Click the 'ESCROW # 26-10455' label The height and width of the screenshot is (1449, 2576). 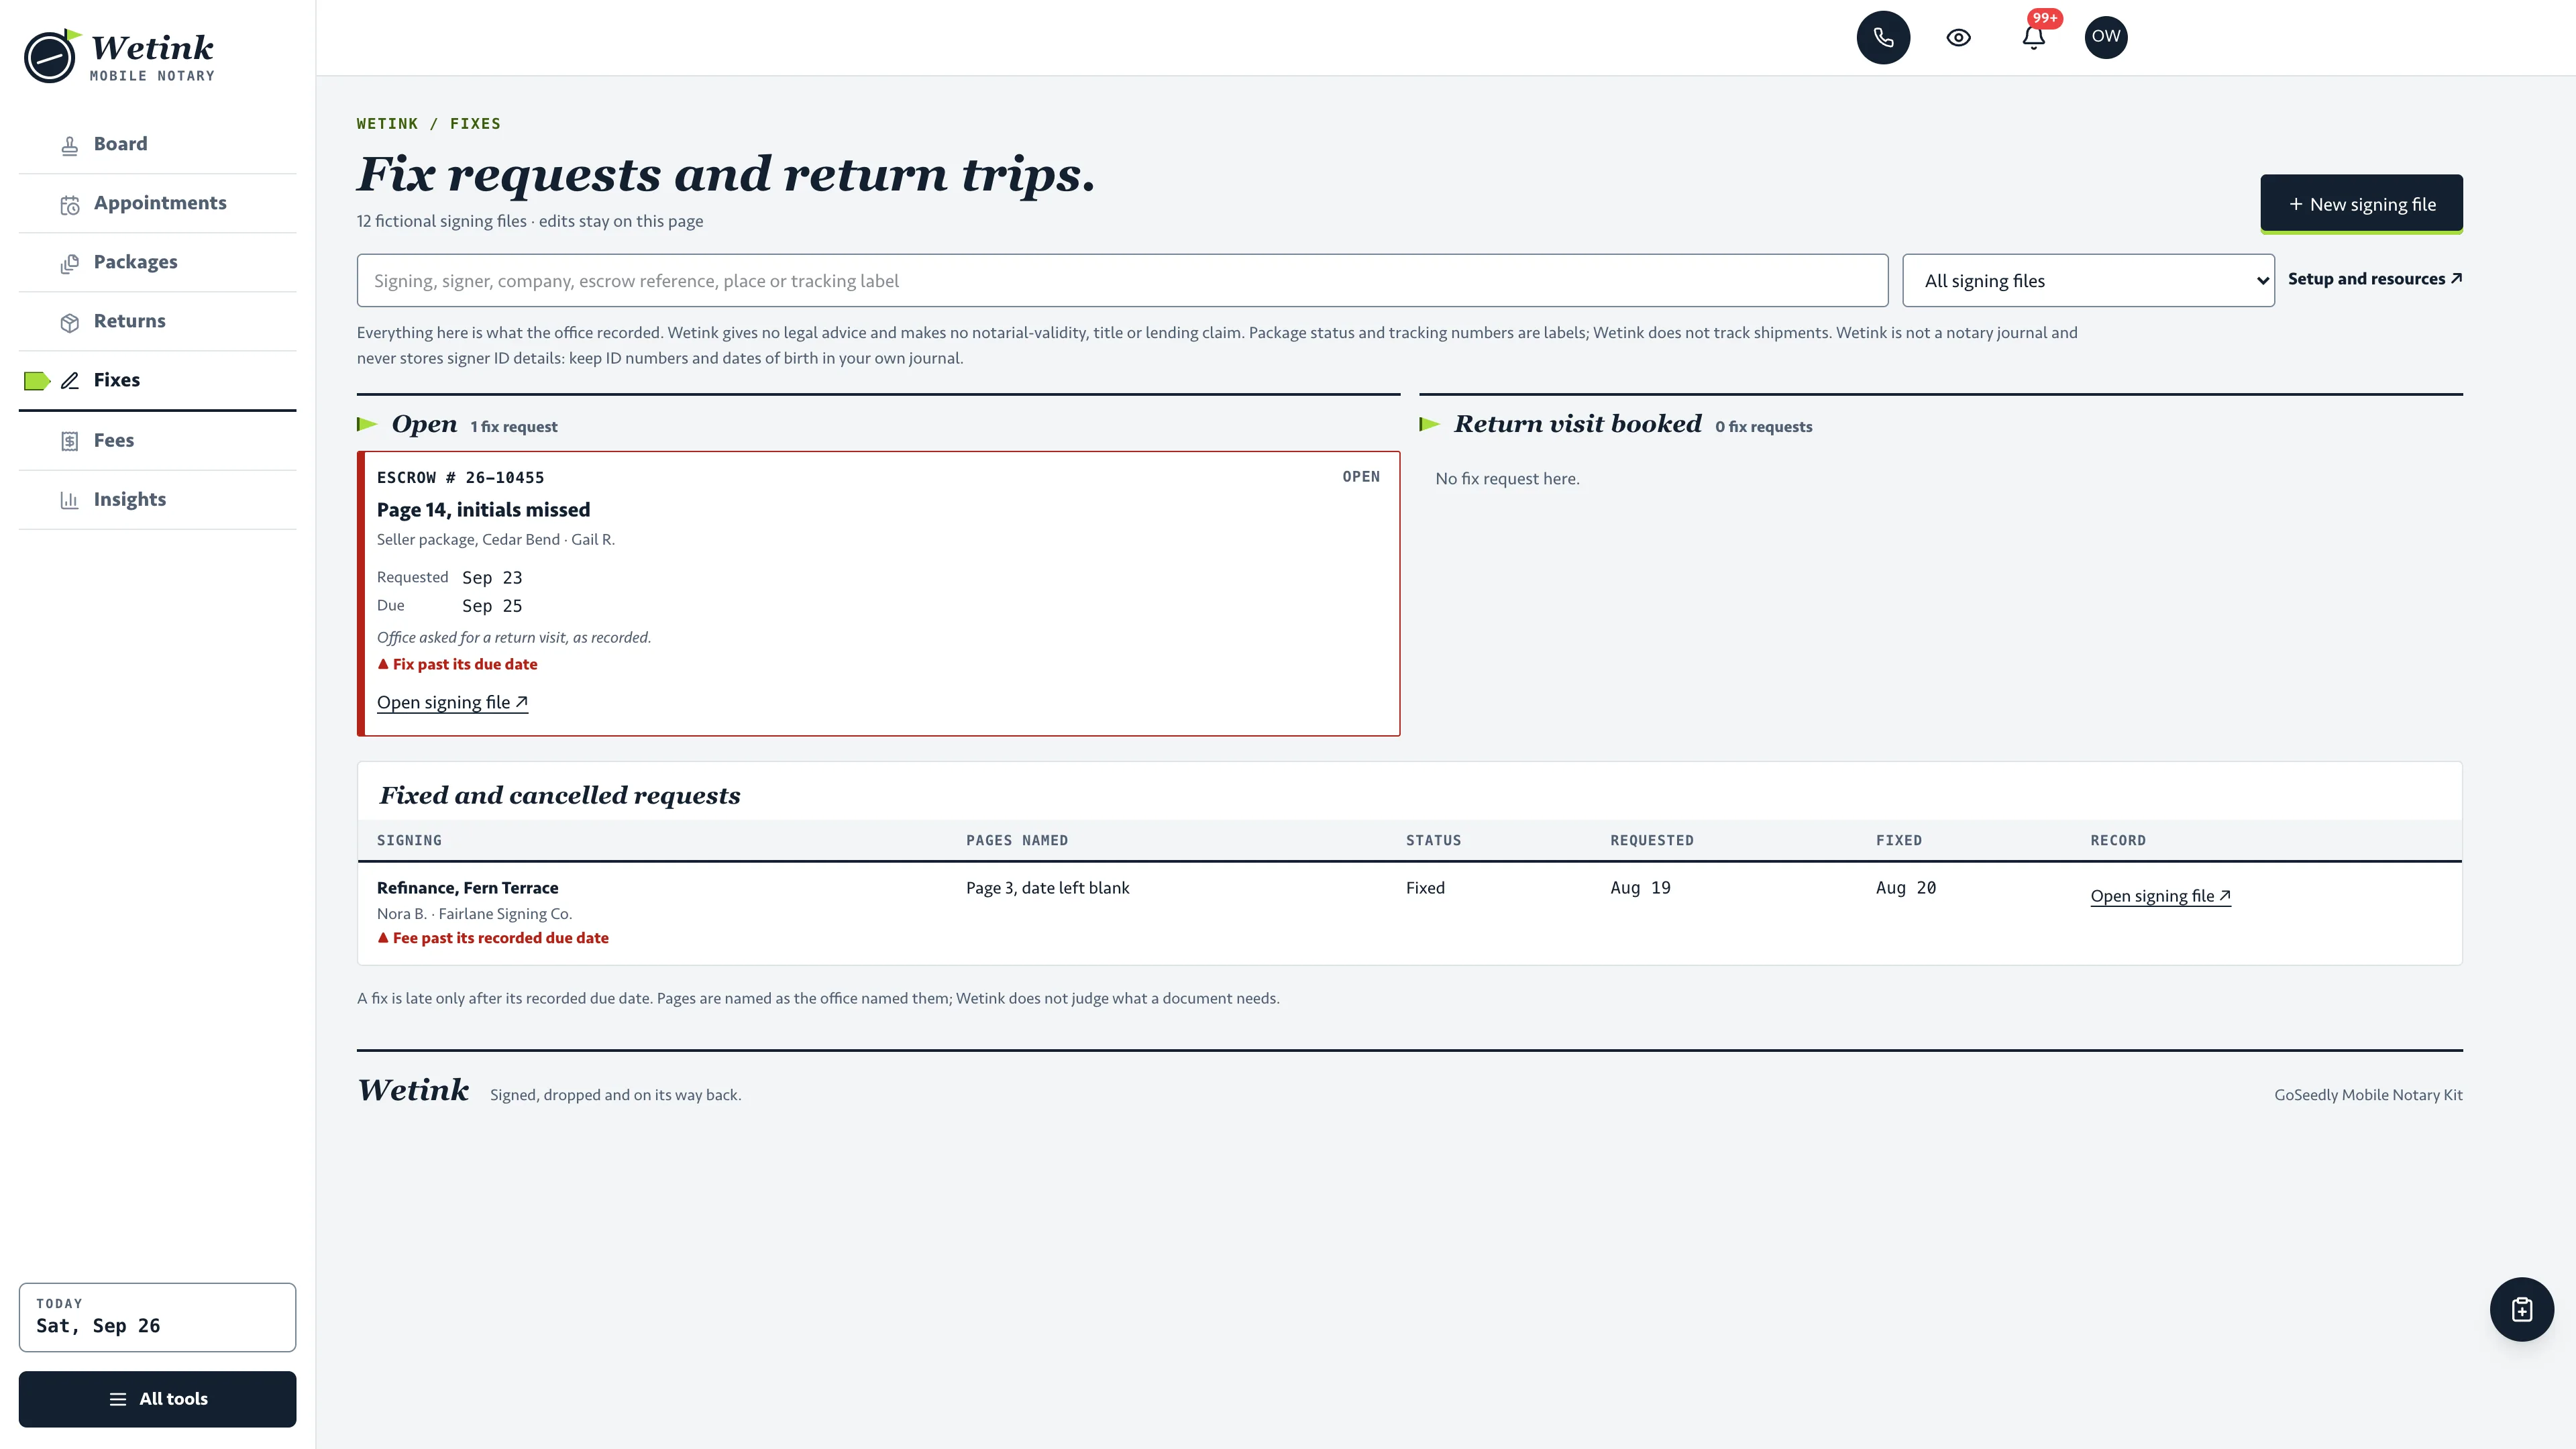460,478
